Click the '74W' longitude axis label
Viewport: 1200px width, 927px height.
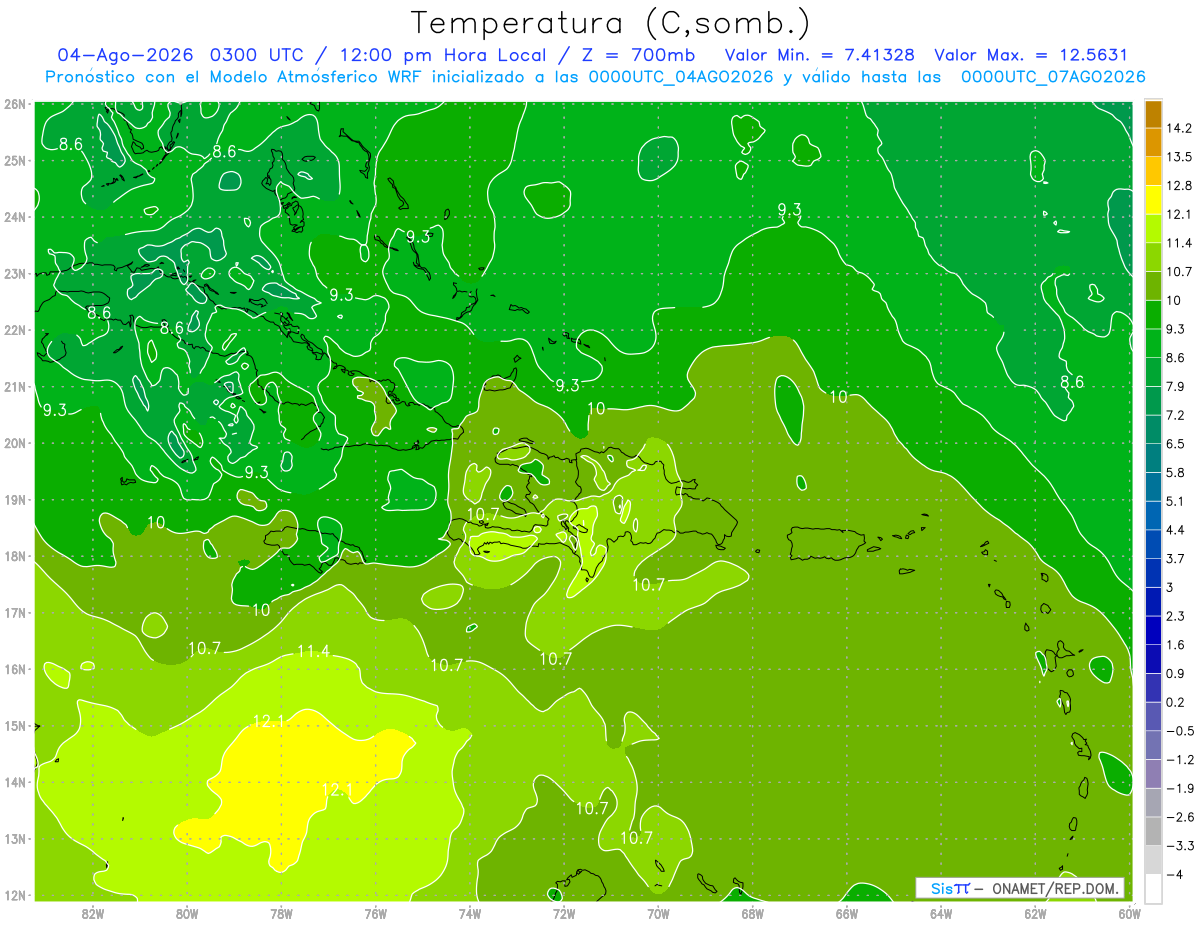[470, 914]
